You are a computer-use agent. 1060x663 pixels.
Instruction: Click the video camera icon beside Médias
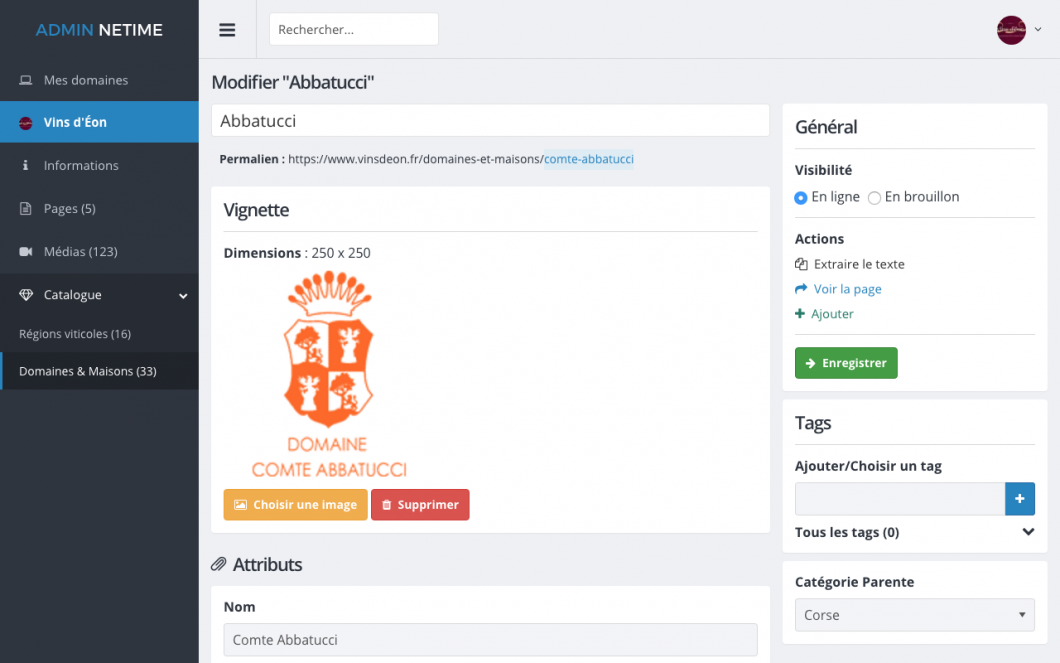(x=26, y=251)
